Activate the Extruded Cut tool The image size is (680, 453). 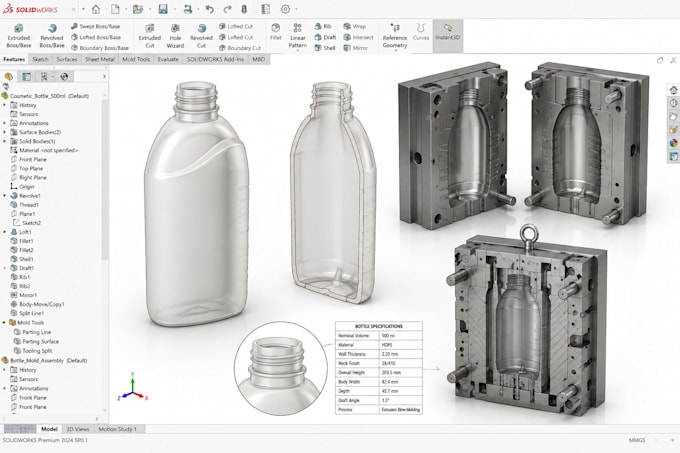[150, 36]
